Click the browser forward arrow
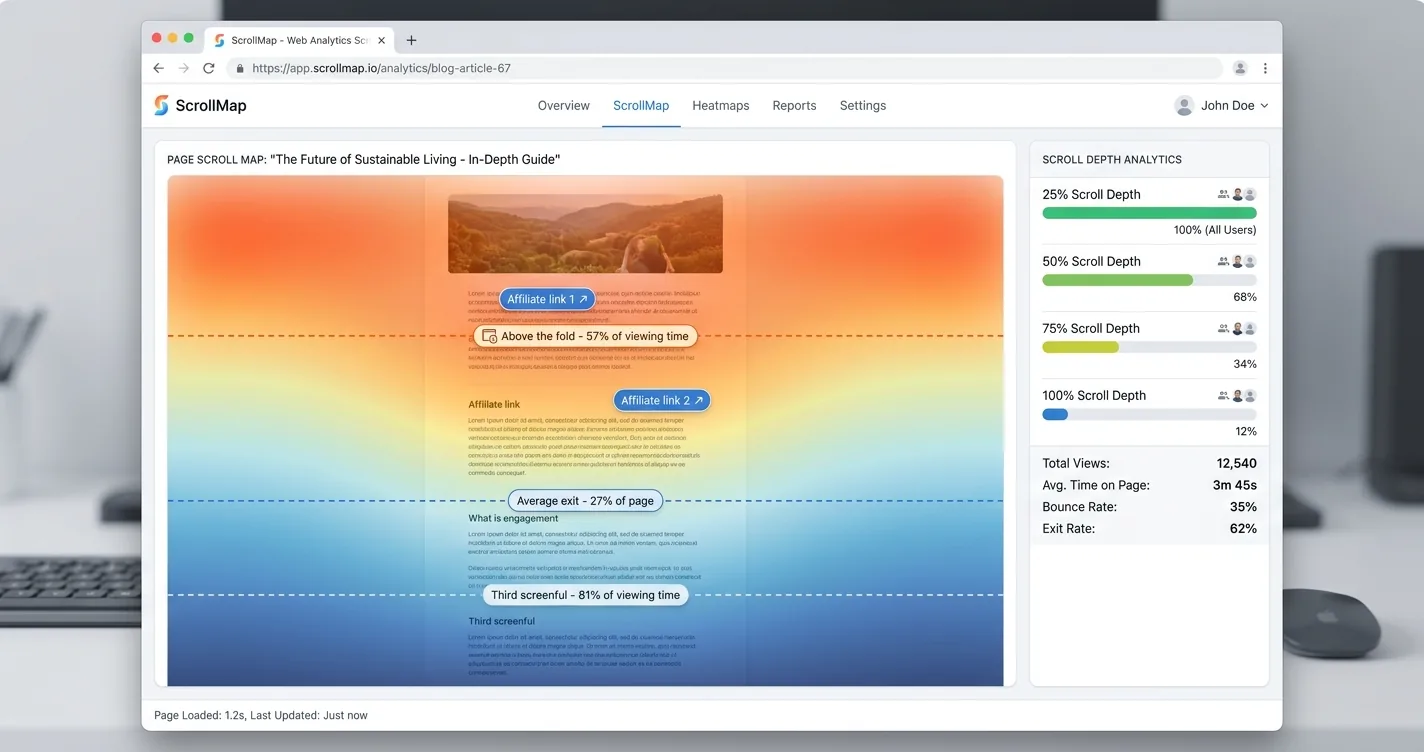Image resolution: width=1424 pixels, height=752 pixels. 183,68
